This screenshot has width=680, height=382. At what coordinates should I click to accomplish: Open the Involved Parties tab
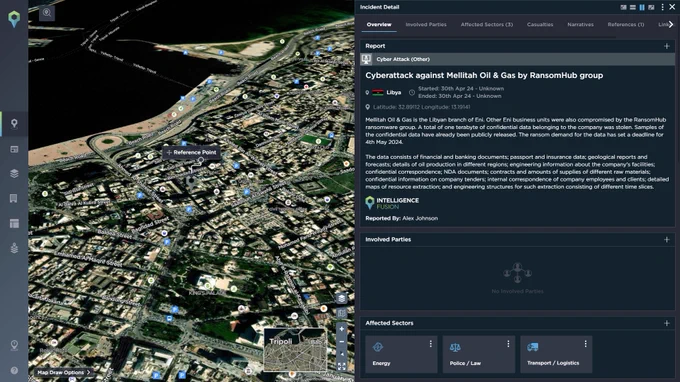tap(426, 25)
